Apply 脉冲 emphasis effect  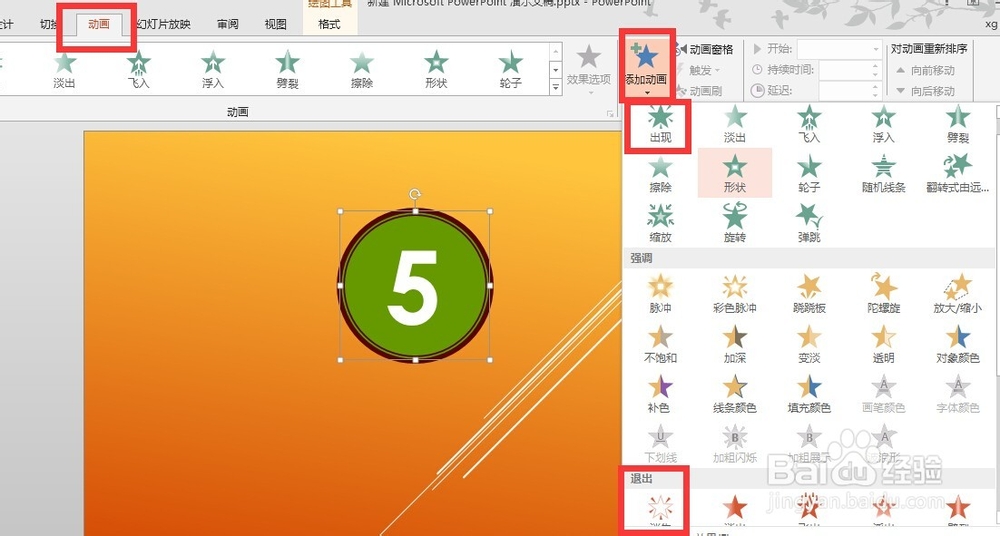[x=660, y=294]
